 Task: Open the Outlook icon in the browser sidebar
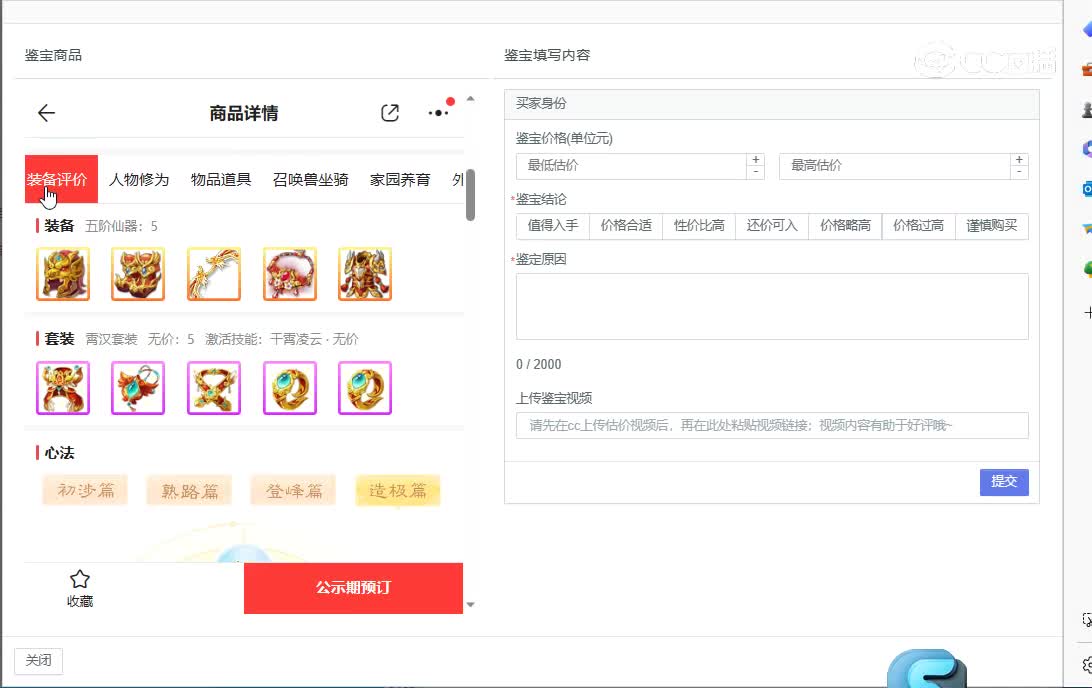1086,189
